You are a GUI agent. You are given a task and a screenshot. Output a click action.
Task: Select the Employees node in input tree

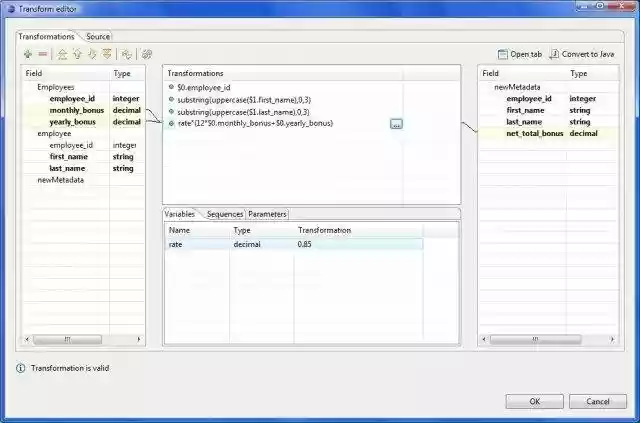click(56, 87)
